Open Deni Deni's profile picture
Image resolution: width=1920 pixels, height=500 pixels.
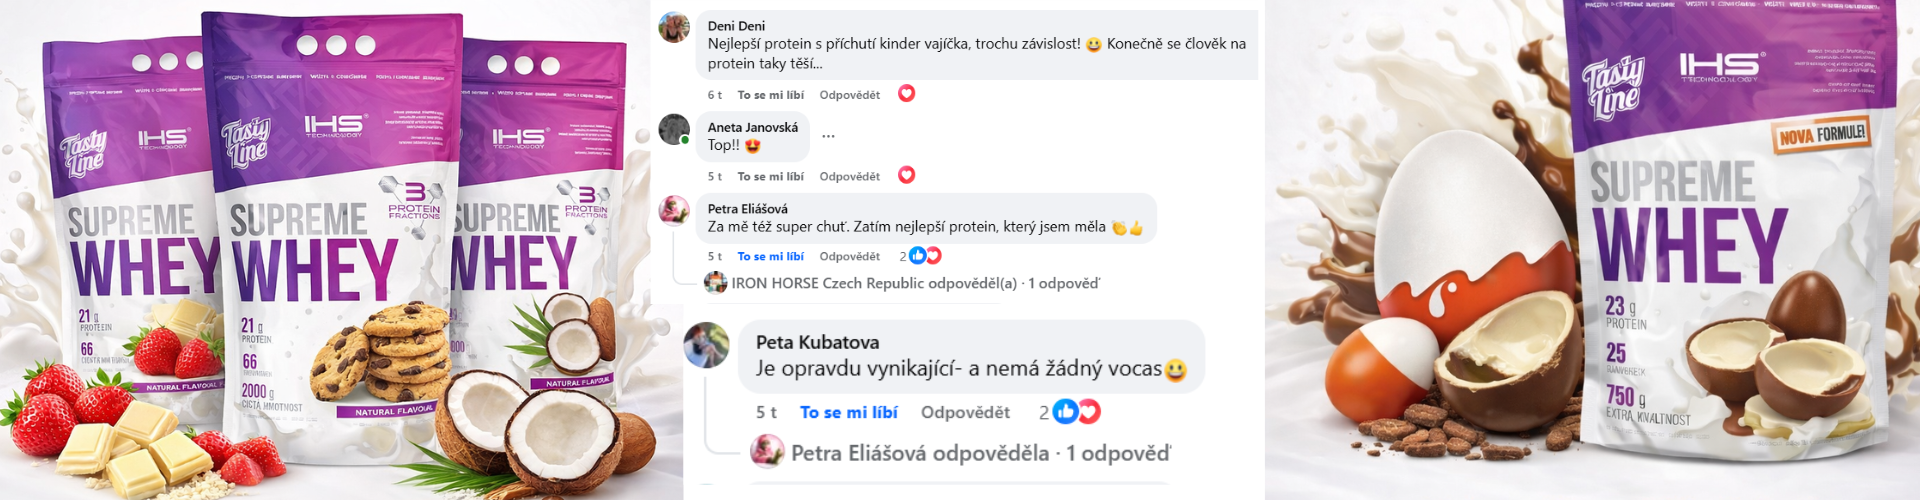tap(674, 28)
